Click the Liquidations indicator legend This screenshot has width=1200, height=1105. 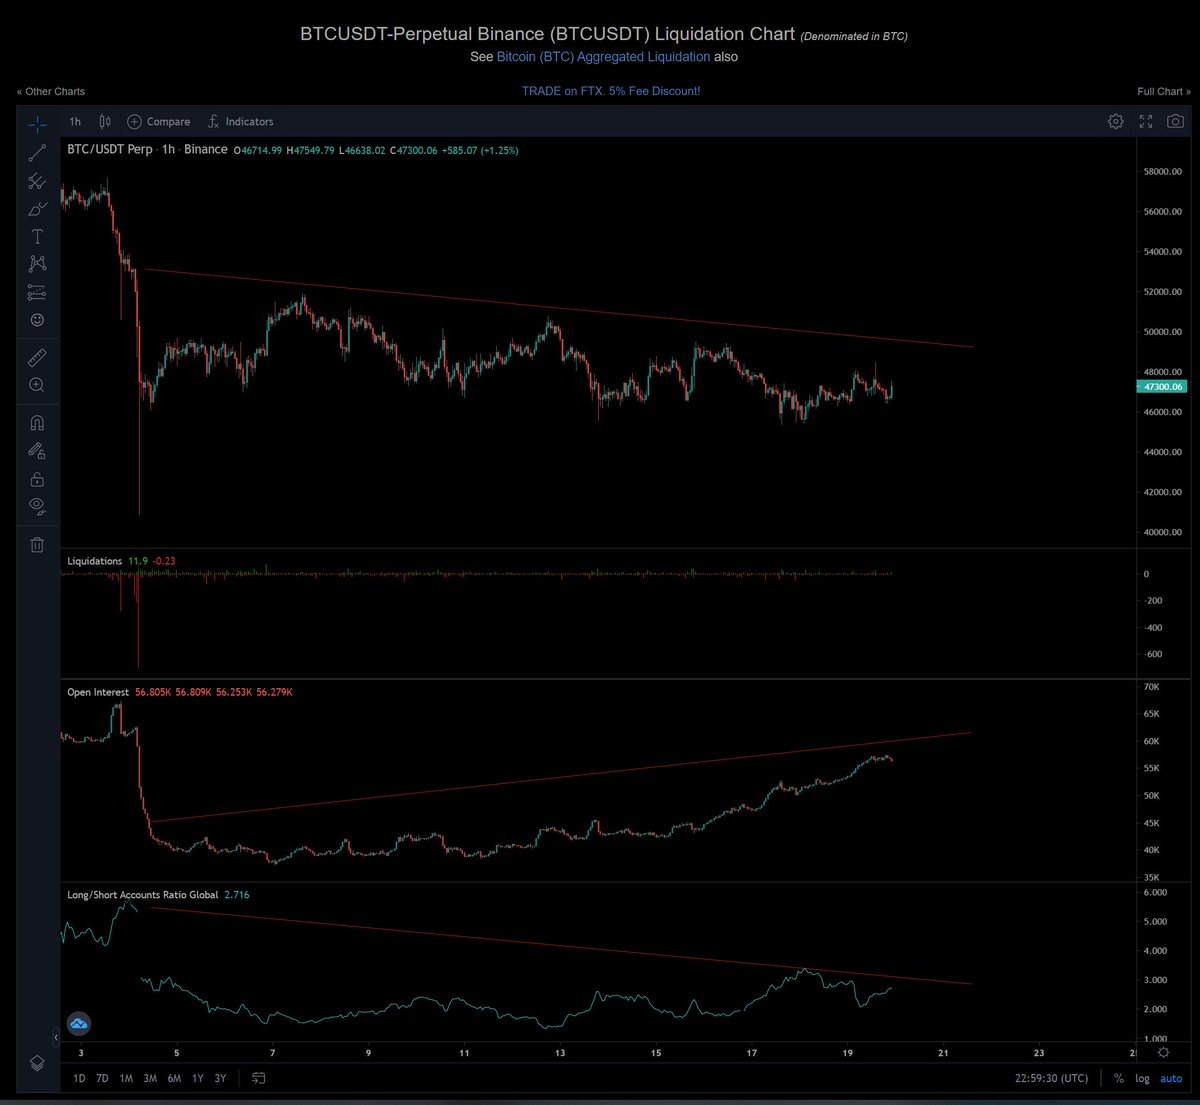pos(94,561)
